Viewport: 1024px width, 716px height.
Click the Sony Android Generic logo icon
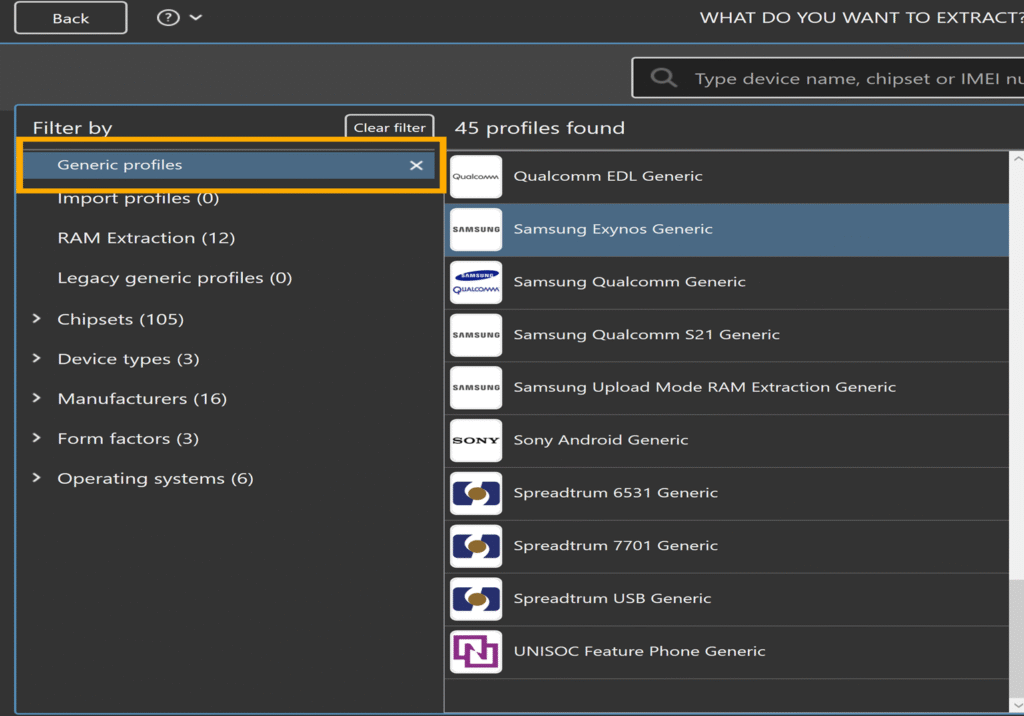pos(476,441)
